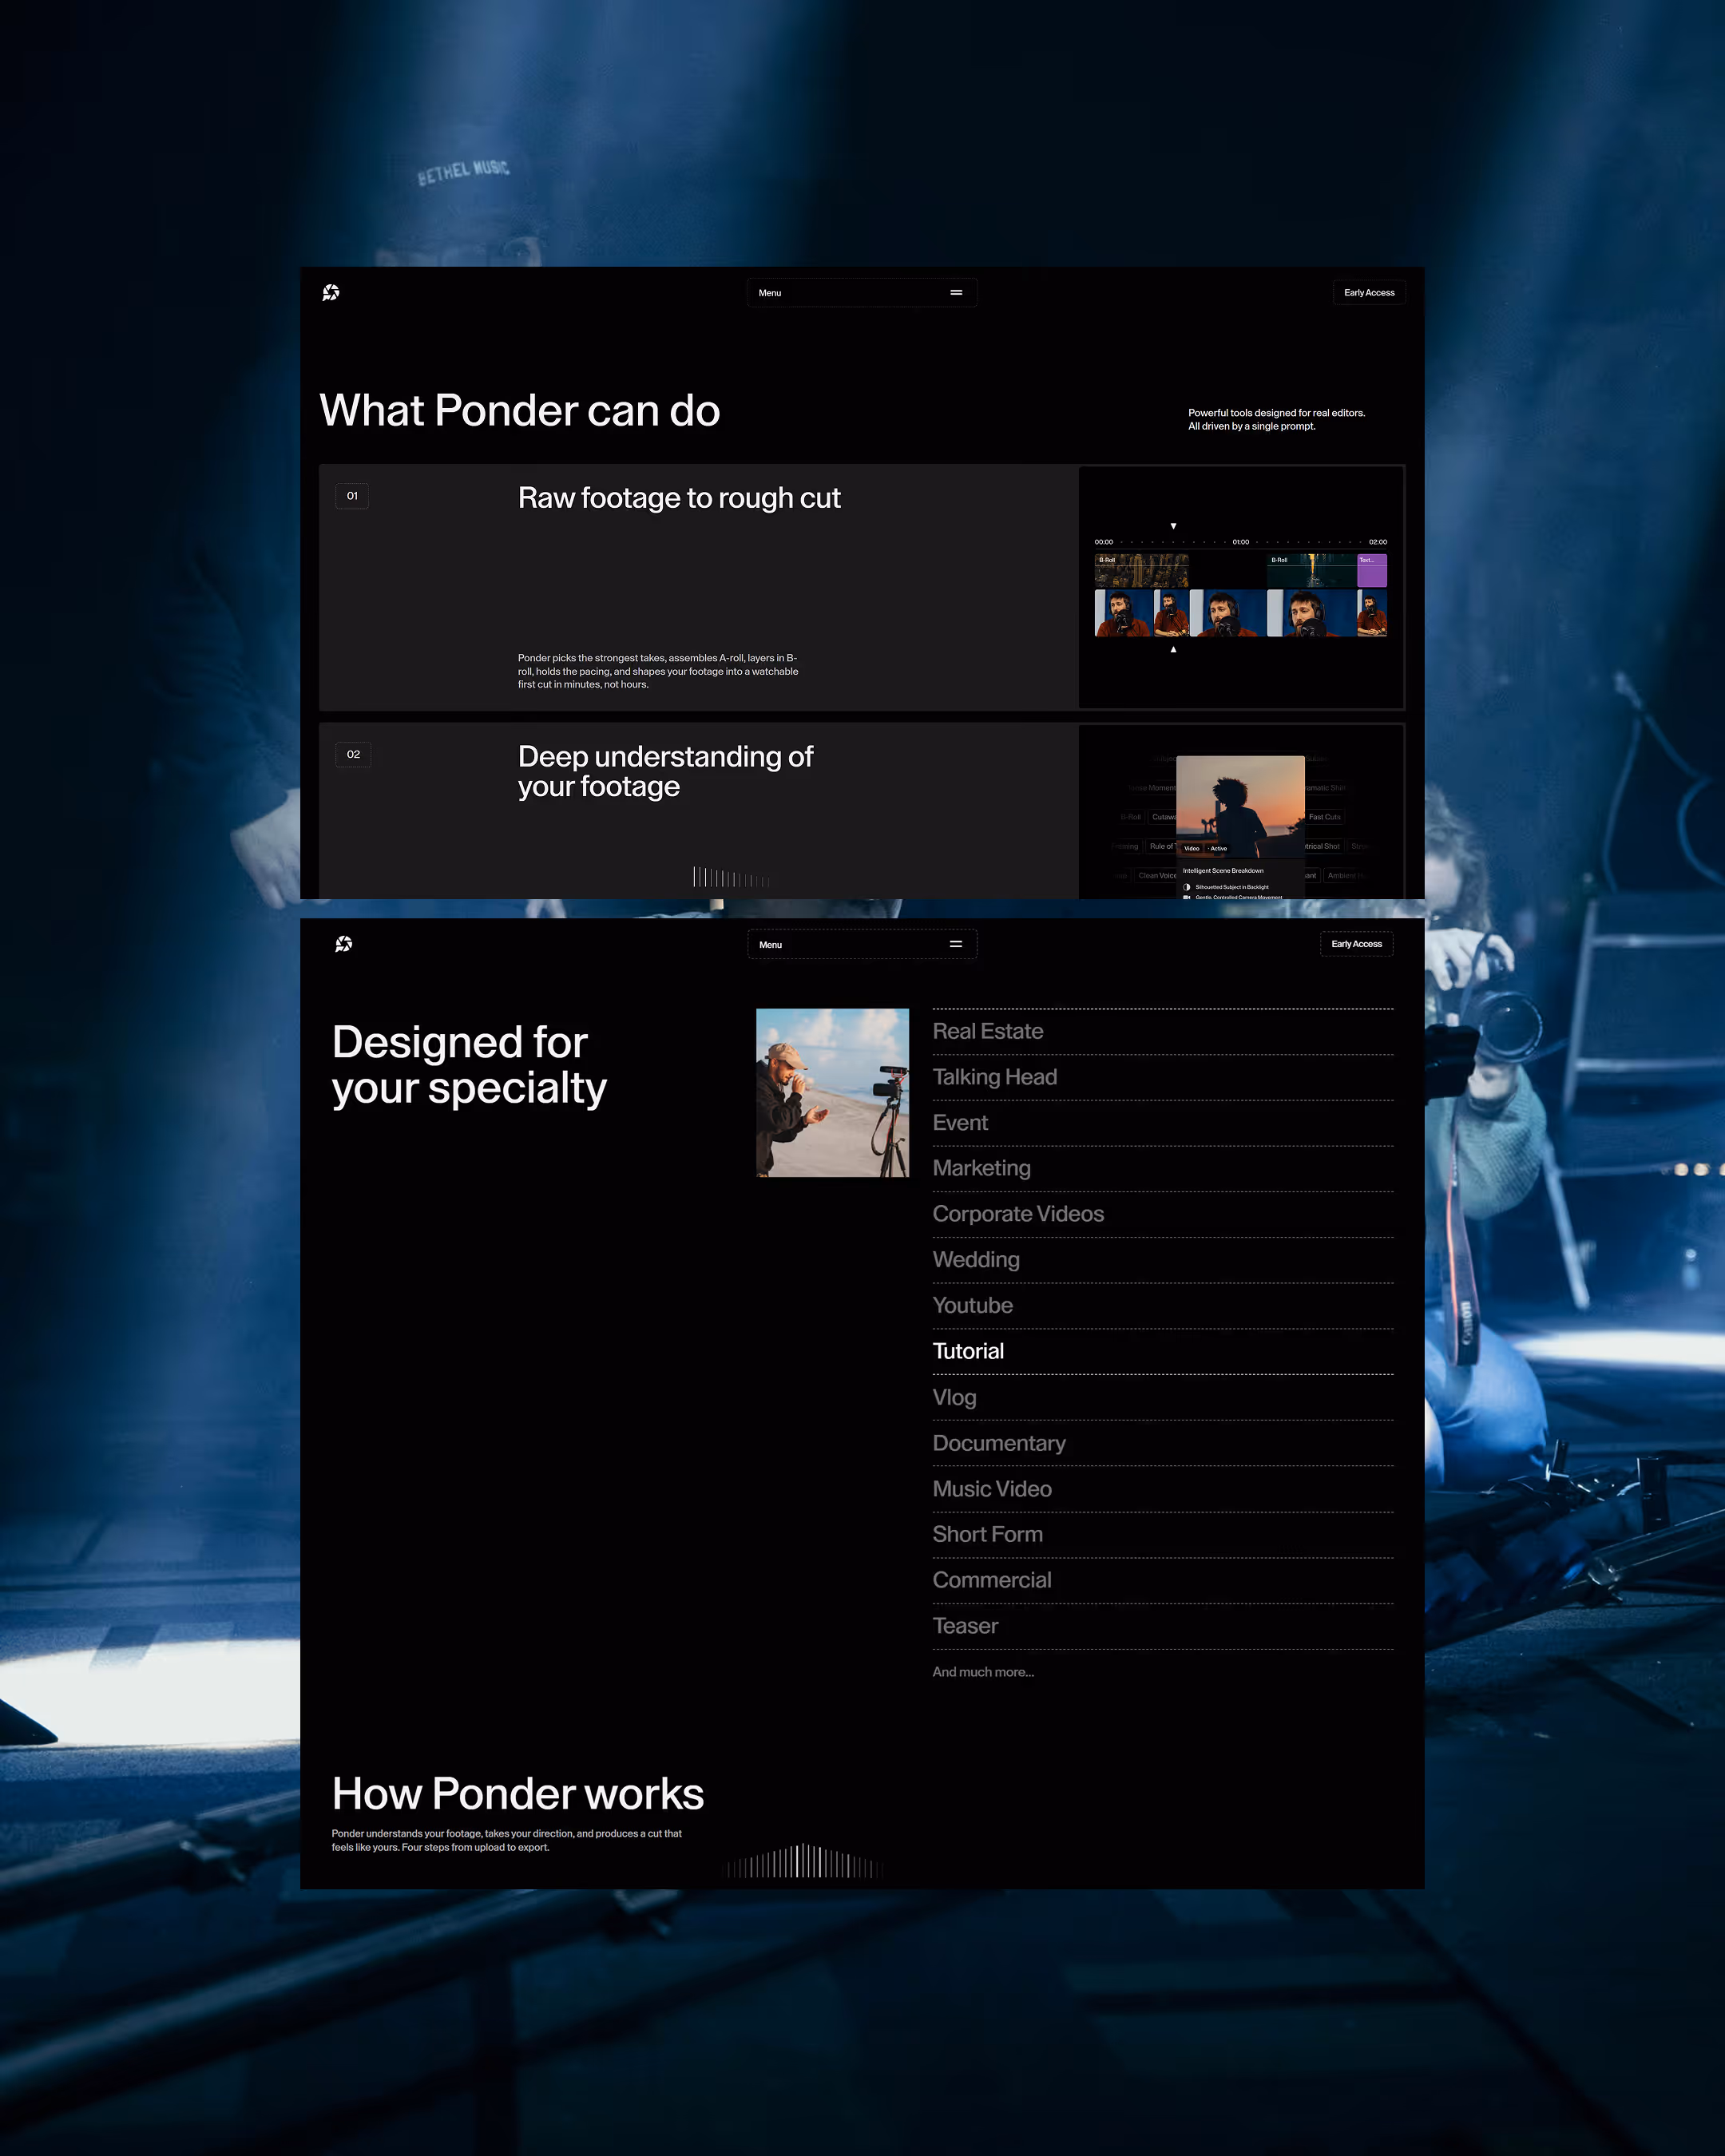The image size is (1725, 2156).
Task: Click the 02:00 timecode on the timeline ruler
Action: point(1378,542)
